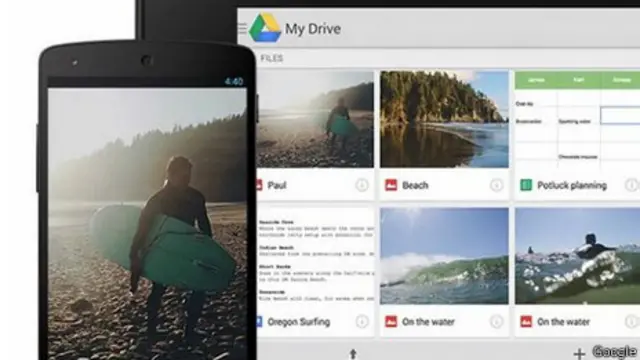Screen dimensions: 640x360
Task: Open the Oregon Surfing document preview
Action: tap(315, 256)
